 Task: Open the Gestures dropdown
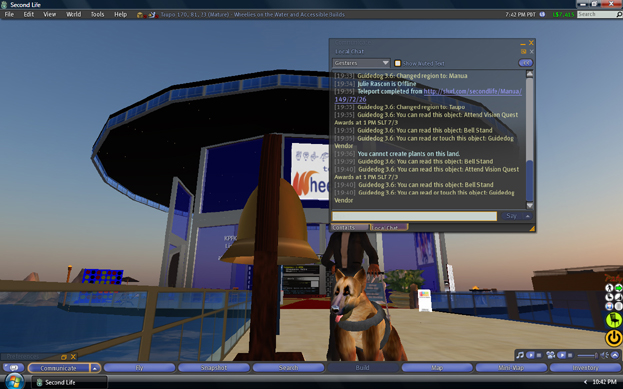click(361, 63)
